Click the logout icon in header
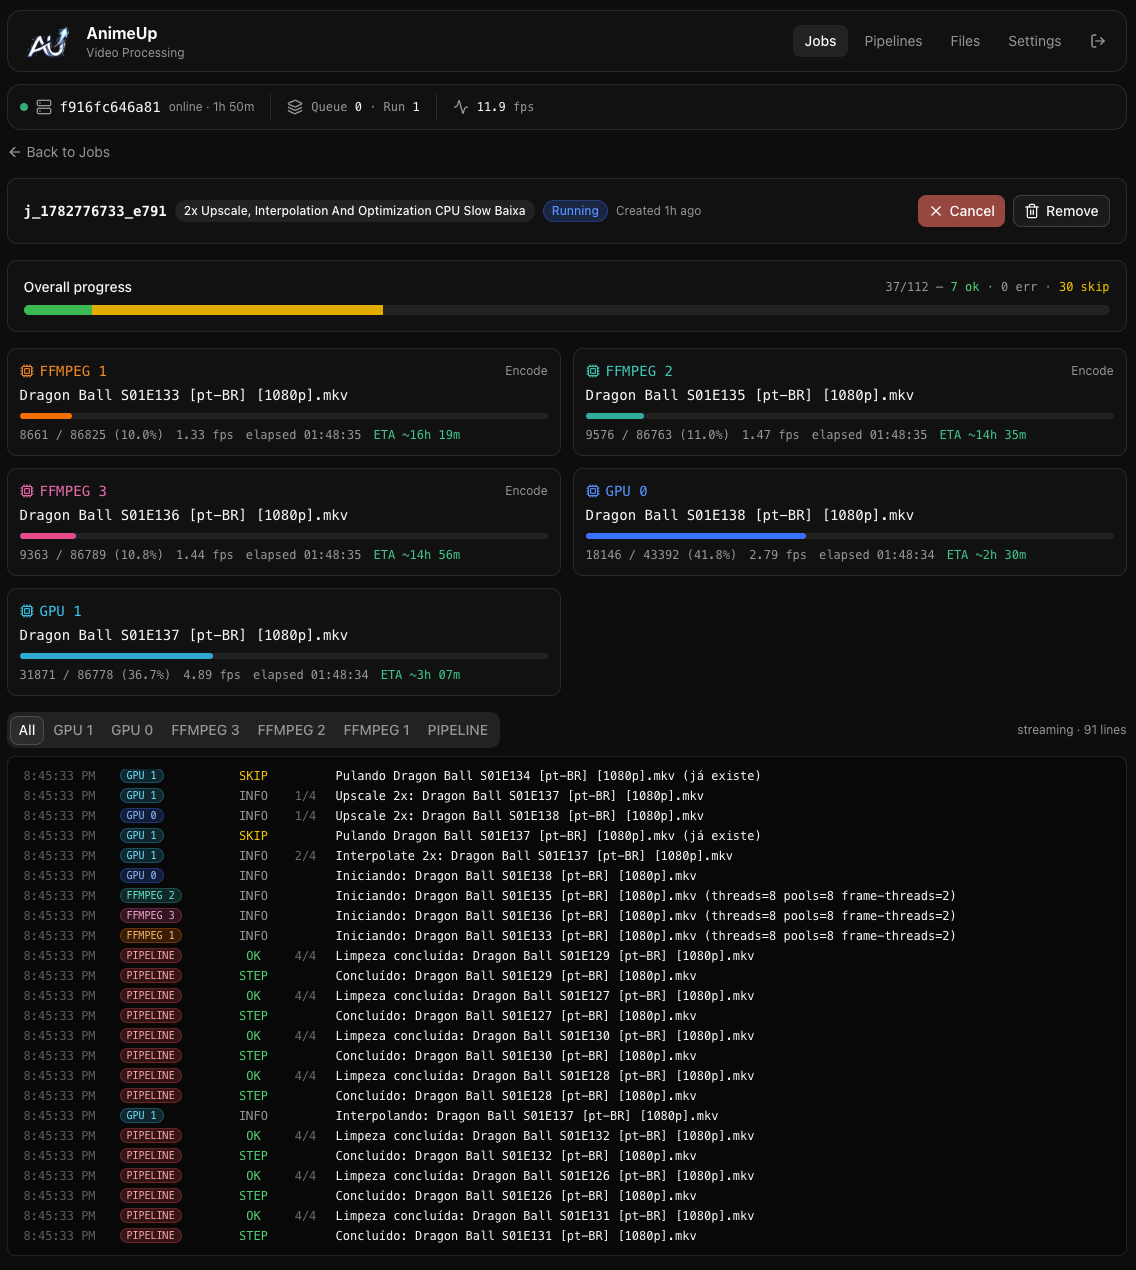 [1098, 41]
